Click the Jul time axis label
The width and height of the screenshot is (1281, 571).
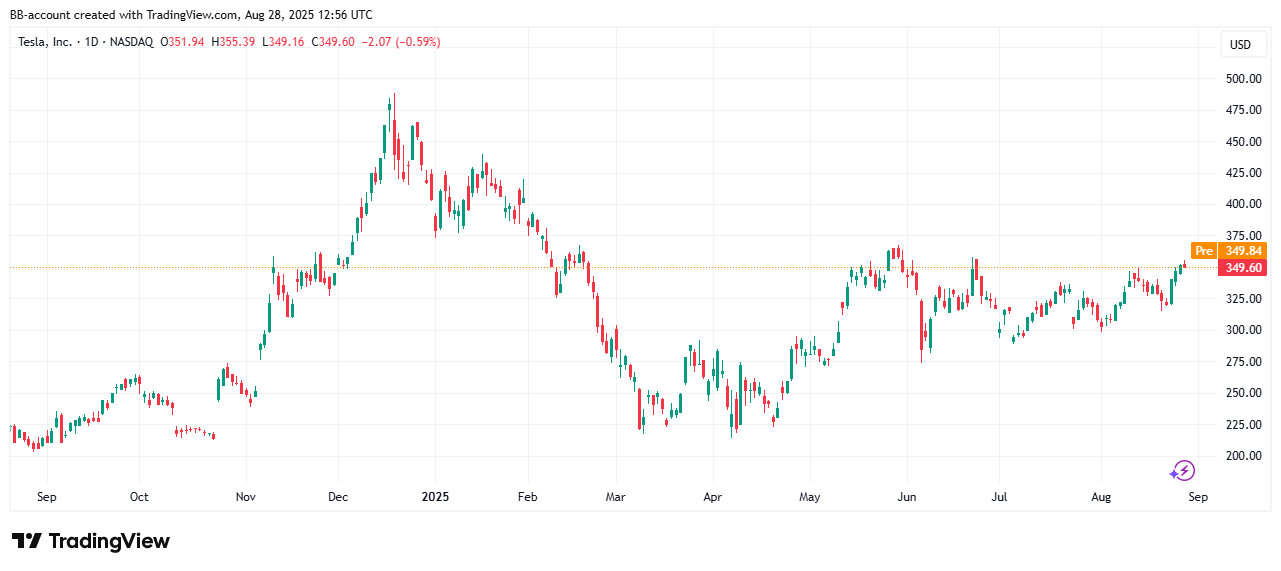pos(999,497)
